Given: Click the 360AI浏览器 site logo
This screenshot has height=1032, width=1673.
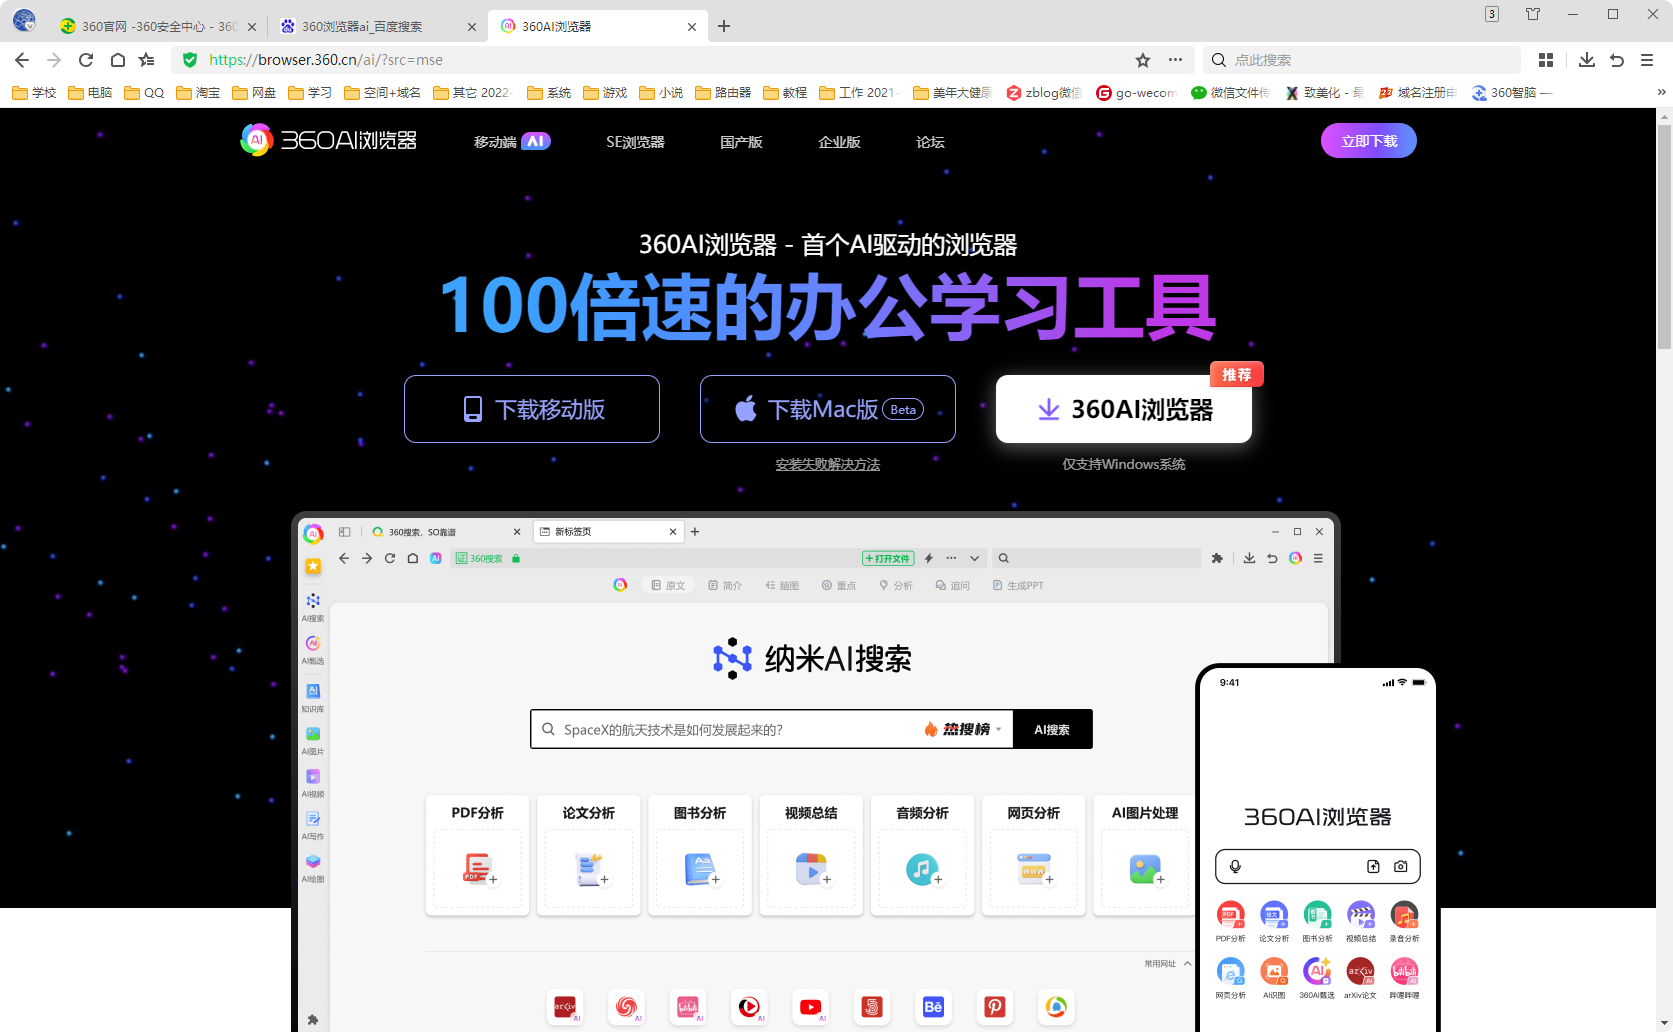Looking at the screenshot, I should coord(329,140).
